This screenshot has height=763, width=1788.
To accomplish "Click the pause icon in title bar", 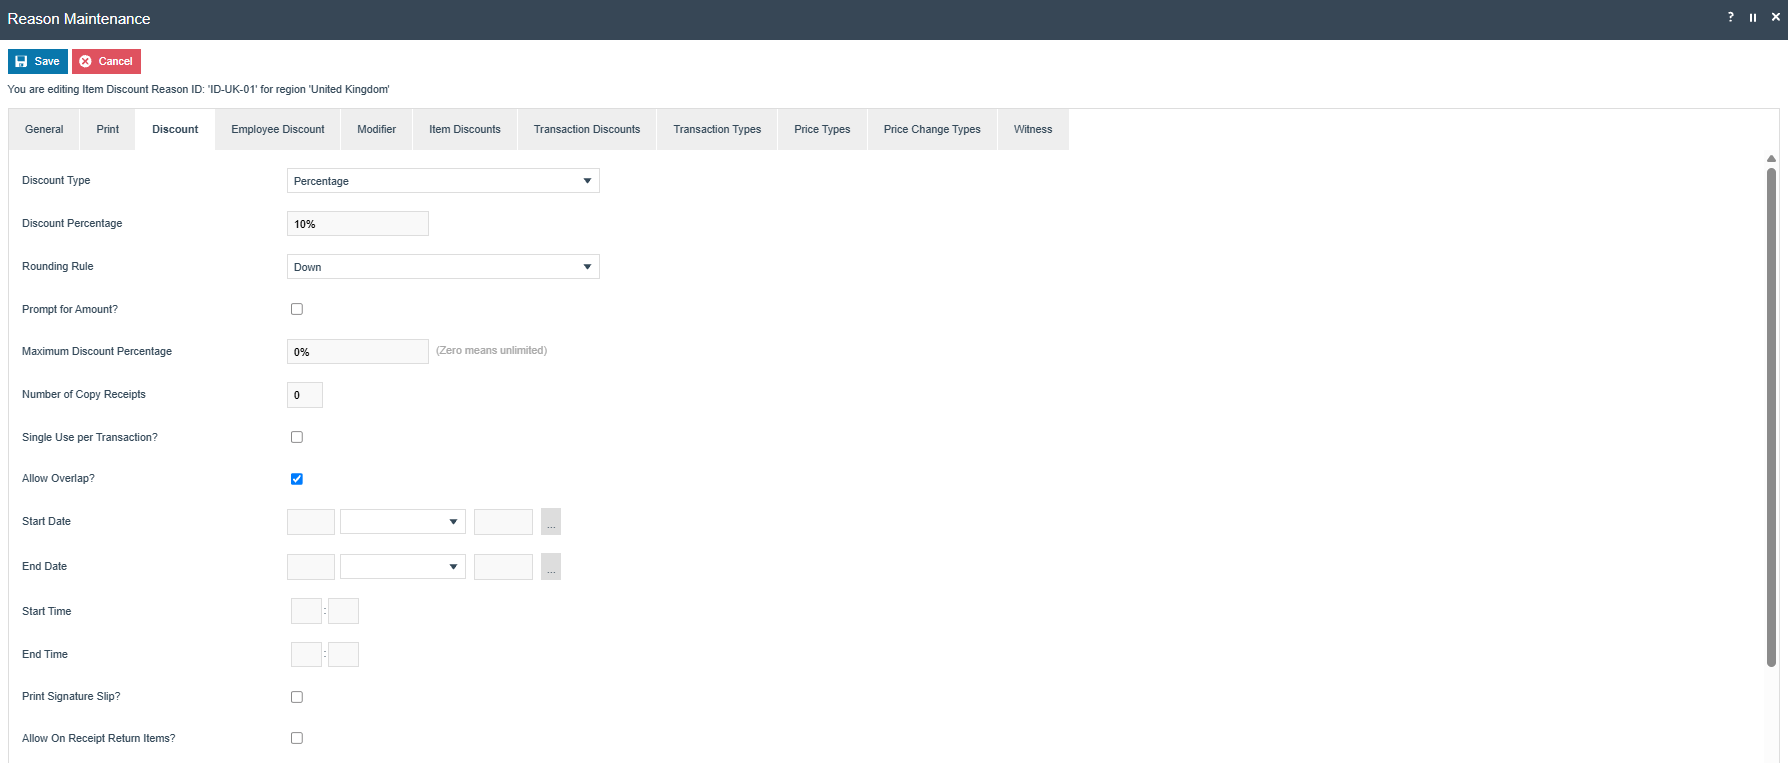I will tap(1753, 17).
